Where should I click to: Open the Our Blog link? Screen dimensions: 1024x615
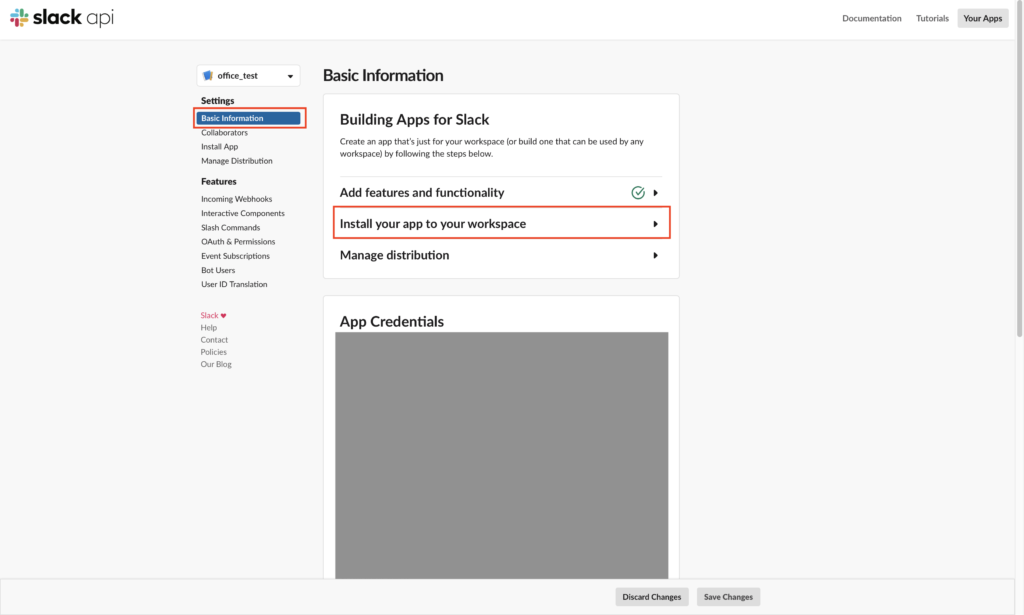(x=216, y=364)
